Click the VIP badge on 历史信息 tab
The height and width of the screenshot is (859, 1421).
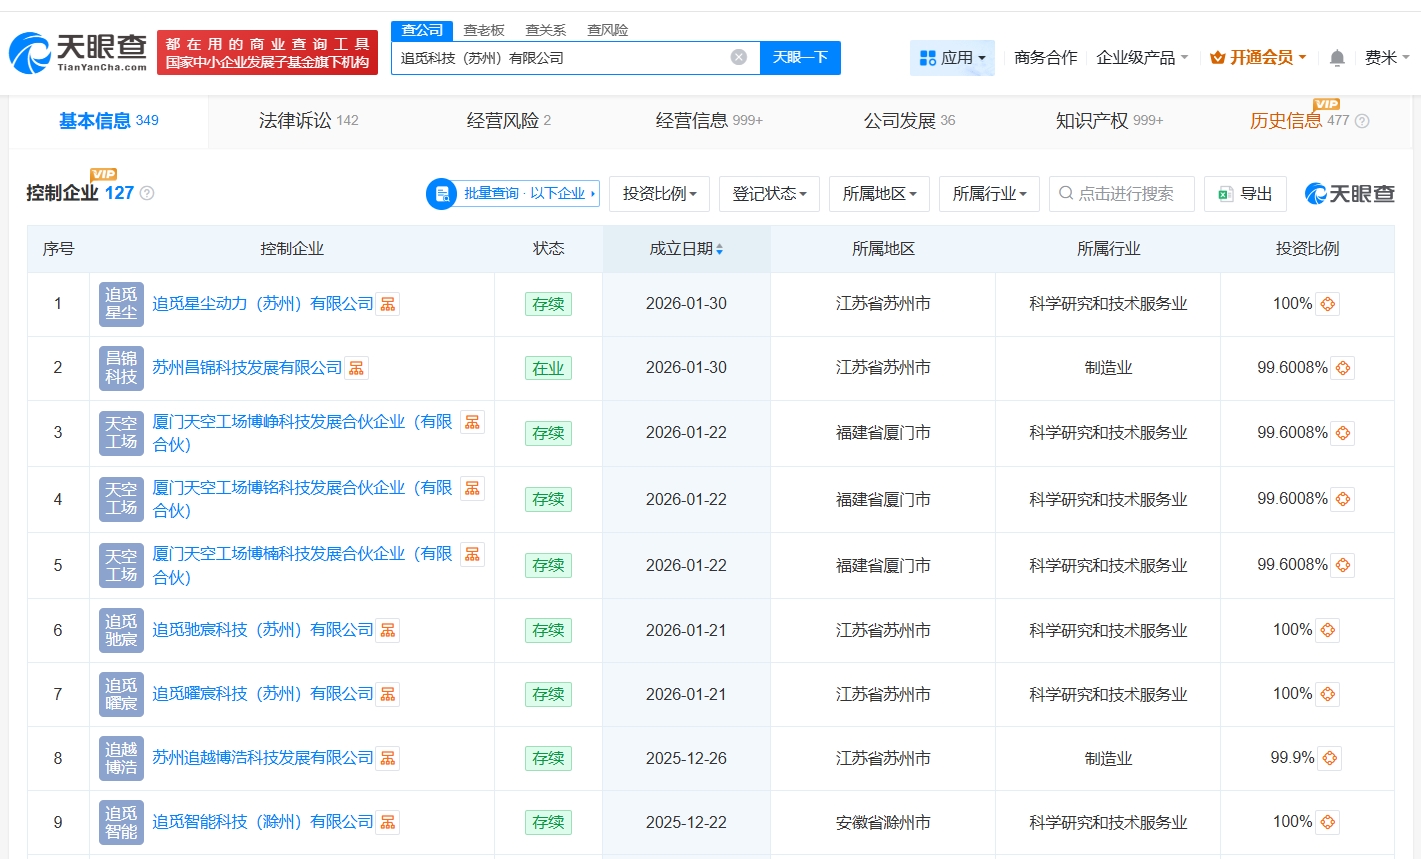pos(1327,104)
